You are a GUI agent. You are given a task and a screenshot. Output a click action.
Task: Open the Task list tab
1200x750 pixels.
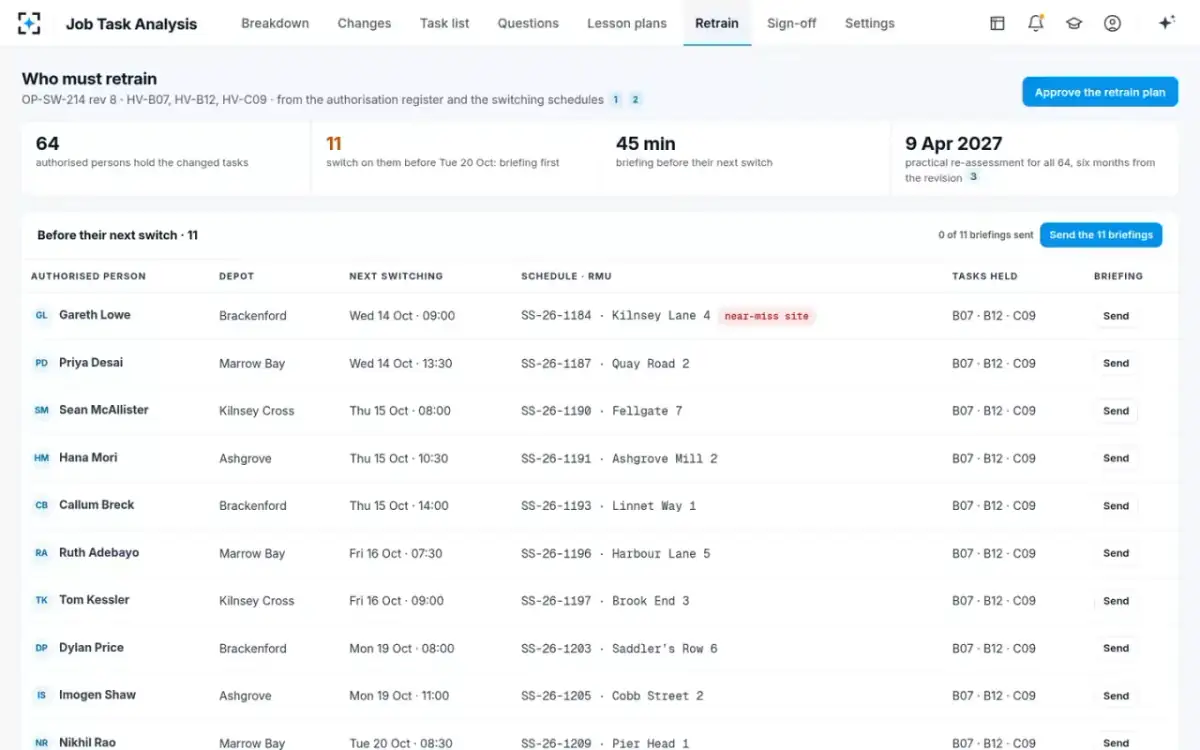[445, 23]
